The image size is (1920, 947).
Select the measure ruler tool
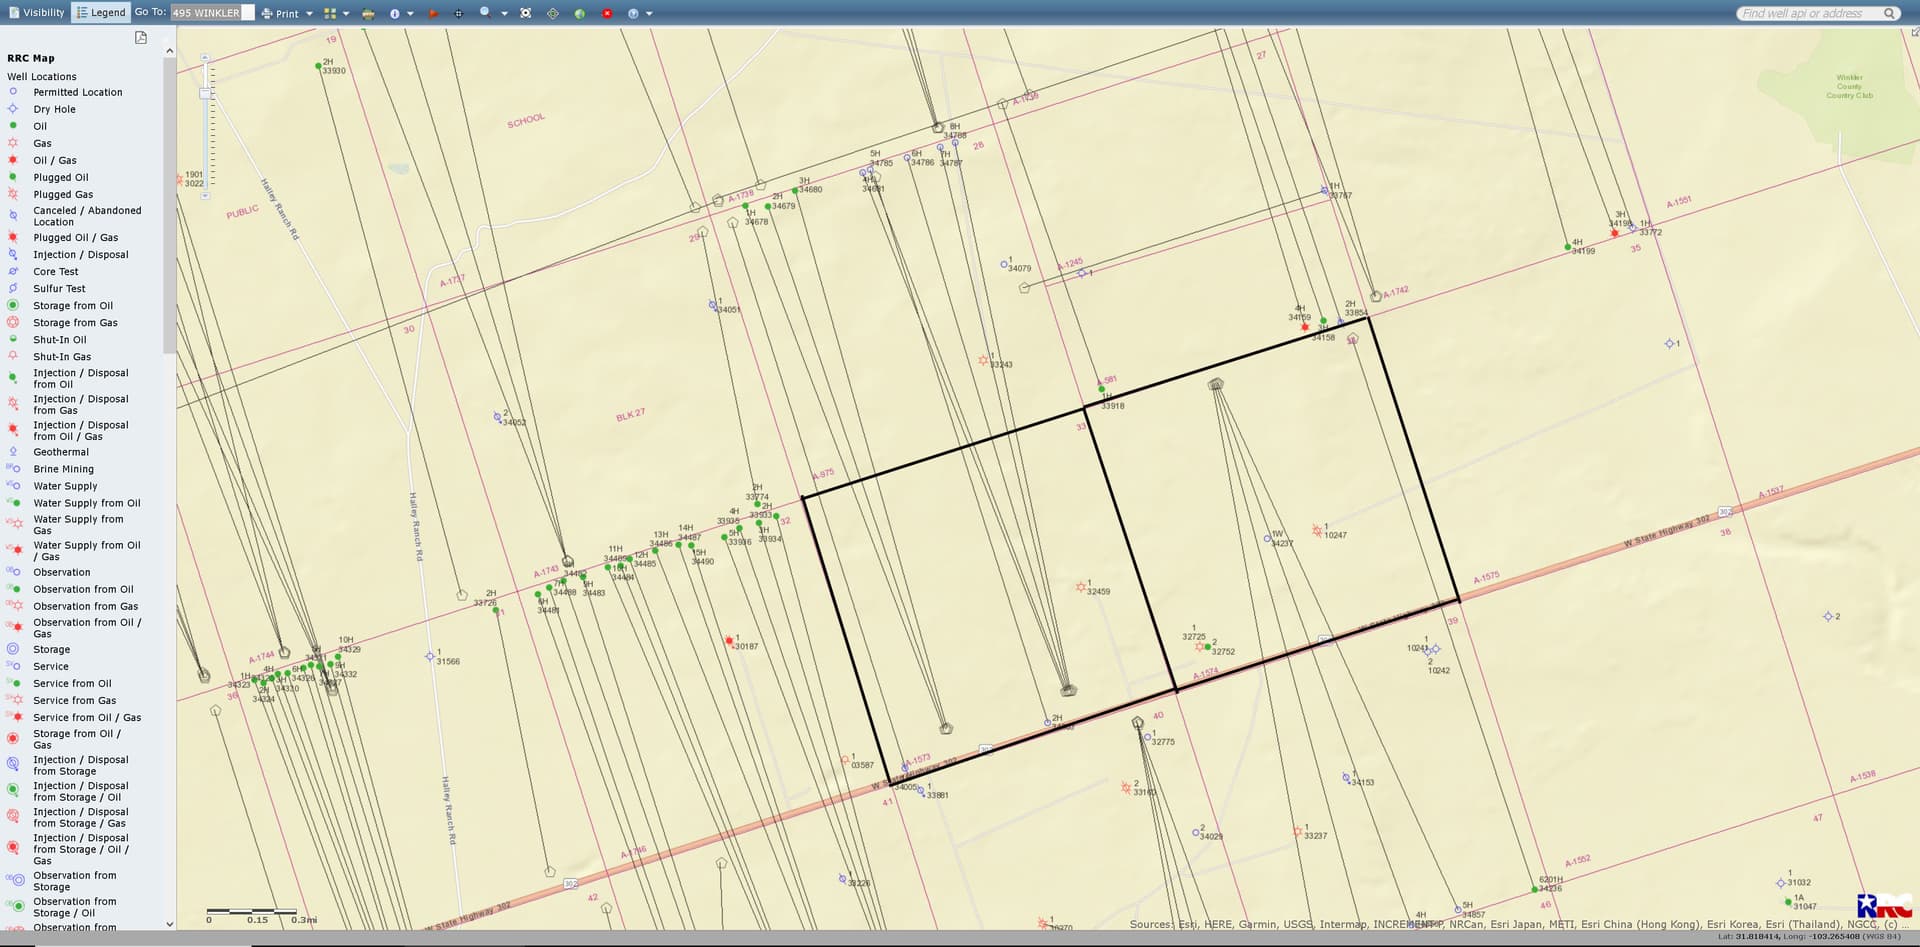368,13
